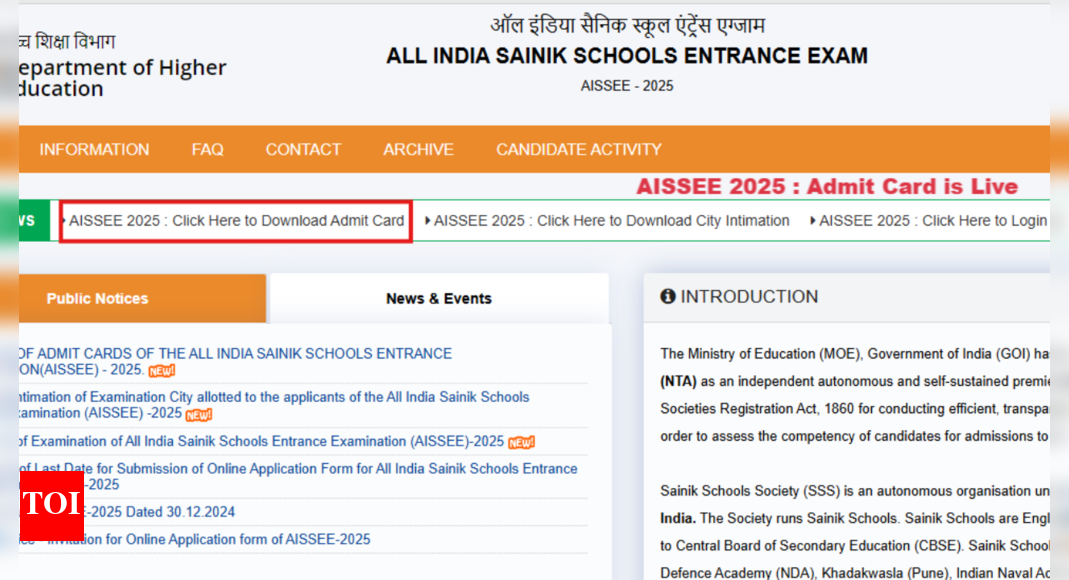
Task: Click the INTRODUCTION info icon
Action: [667, 296]
